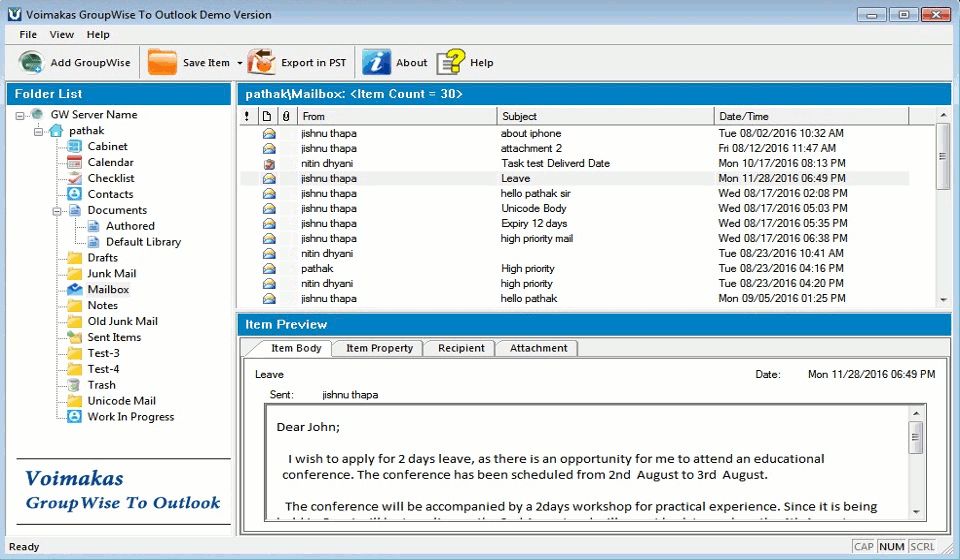
Task: Click the Sent Items folder icon
Action: pyautogui.click(x=75, y=337)
